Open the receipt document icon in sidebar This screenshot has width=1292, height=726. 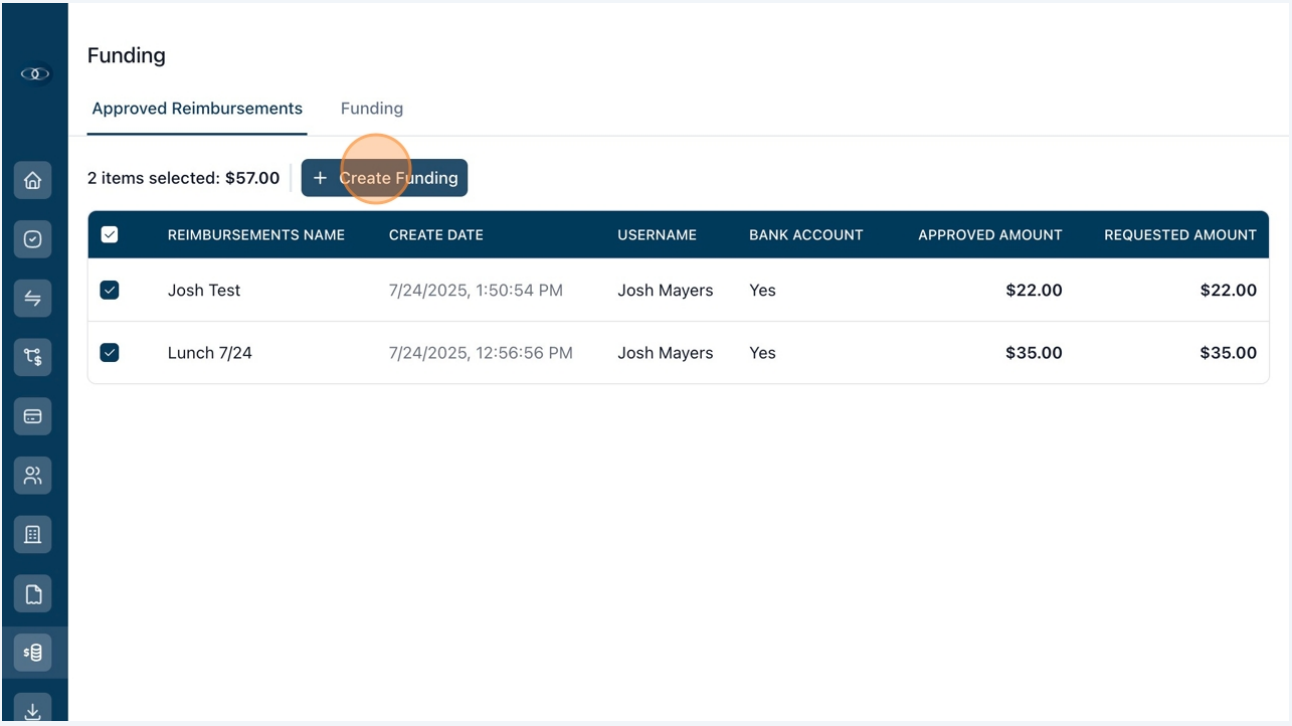pyautogui.click(x=33, y=594)
